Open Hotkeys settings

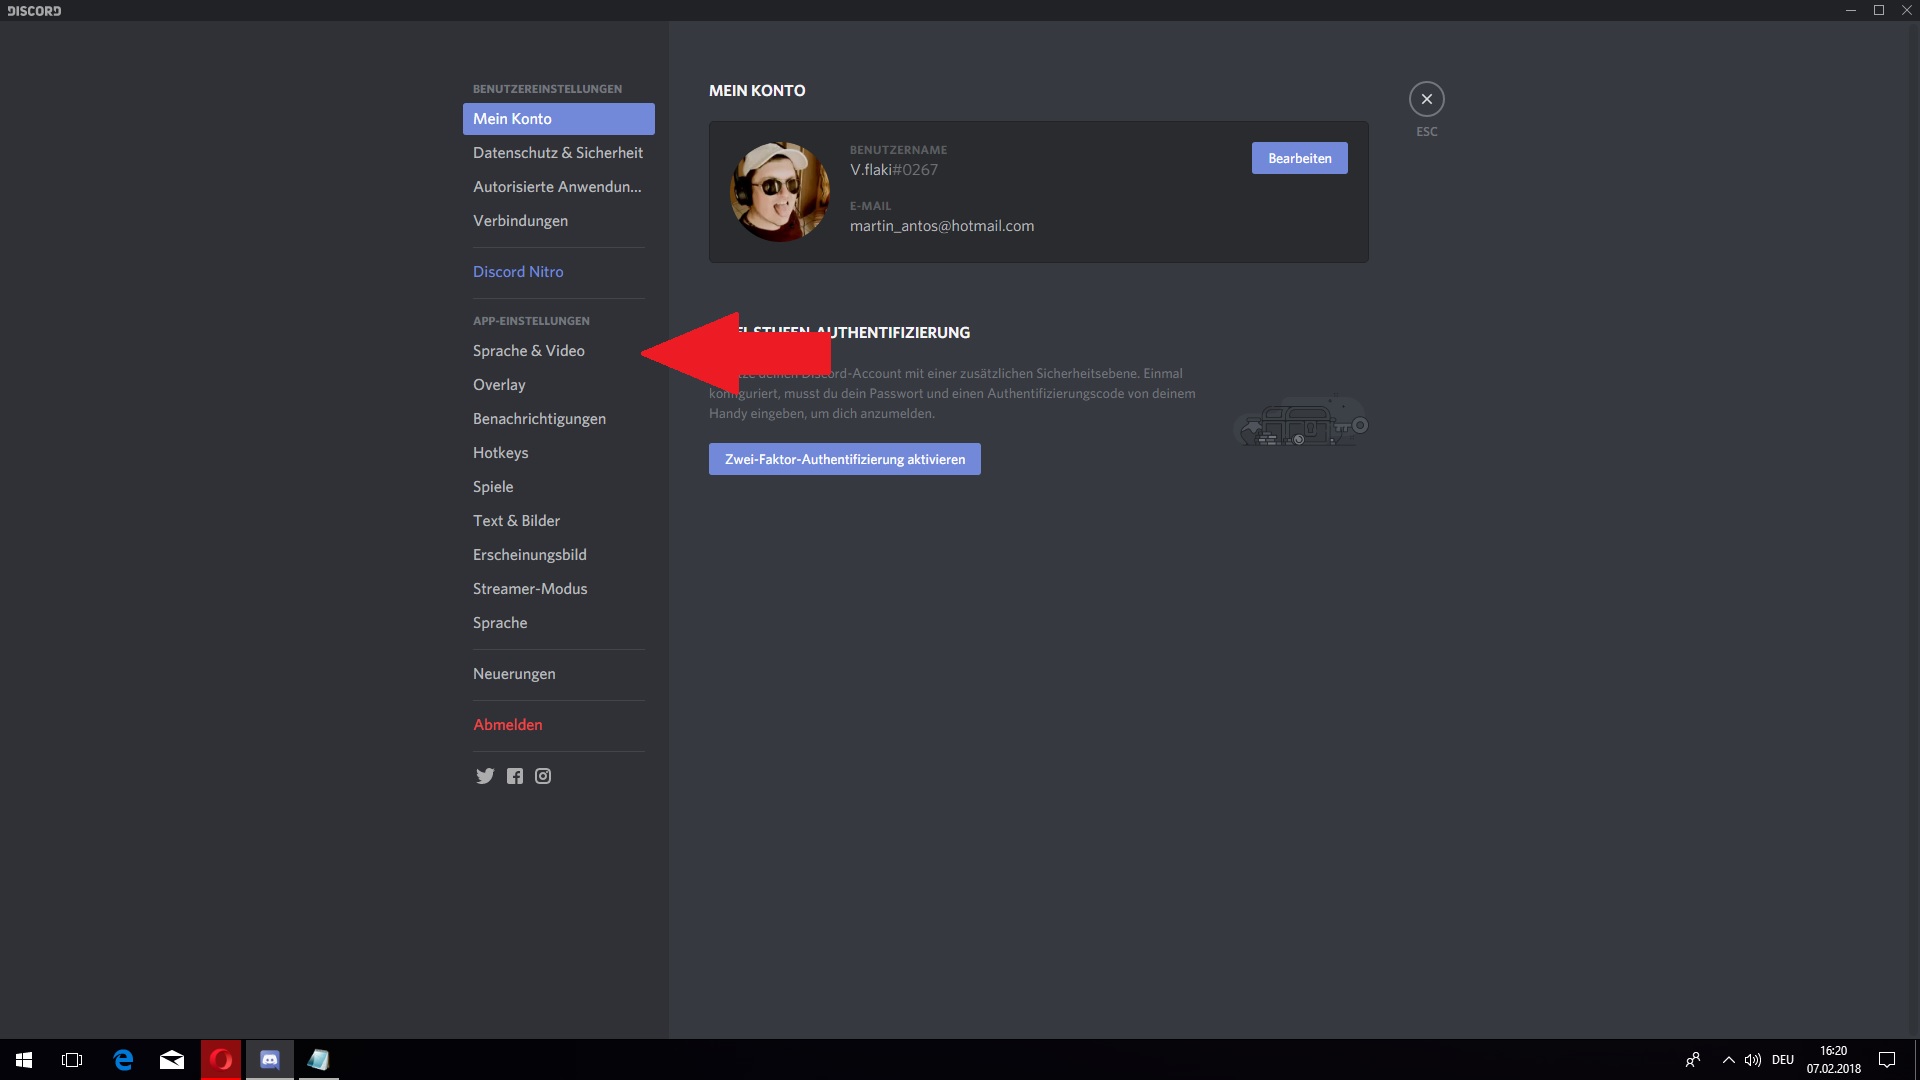click(558, 453)
